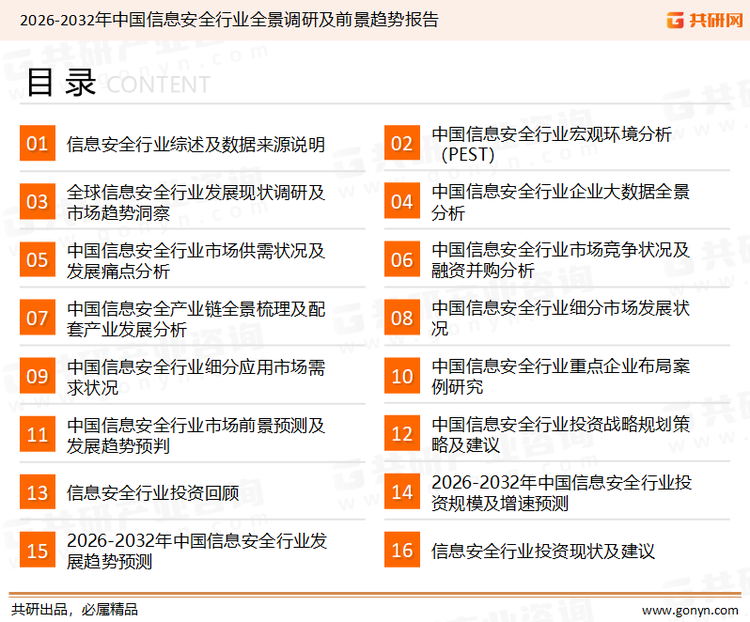Viewport: 750px width, 622px height.
Task: Click the 共研网 logo icon
Action: click(675, 20)
